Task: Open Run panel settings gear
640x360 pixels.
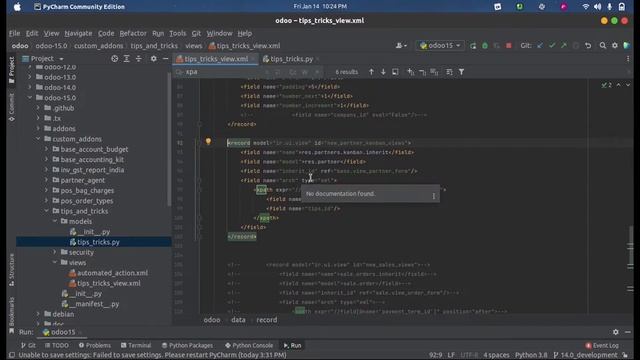Action: click(x=616, y=332)
